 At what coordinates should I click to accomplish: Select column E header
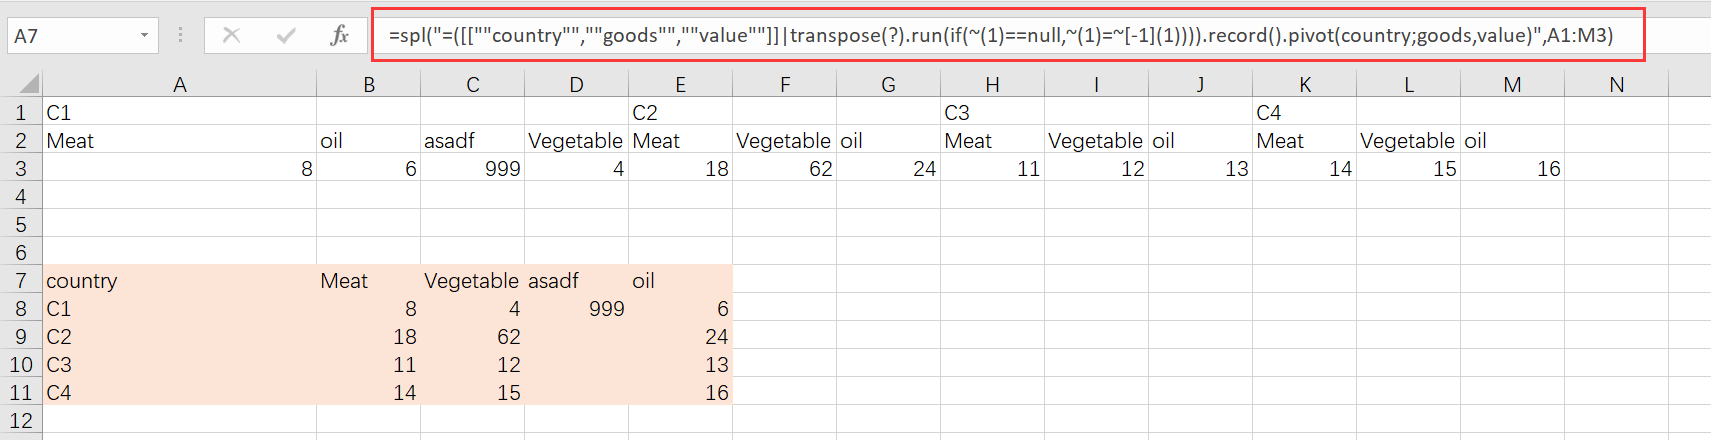pos(680,85)
